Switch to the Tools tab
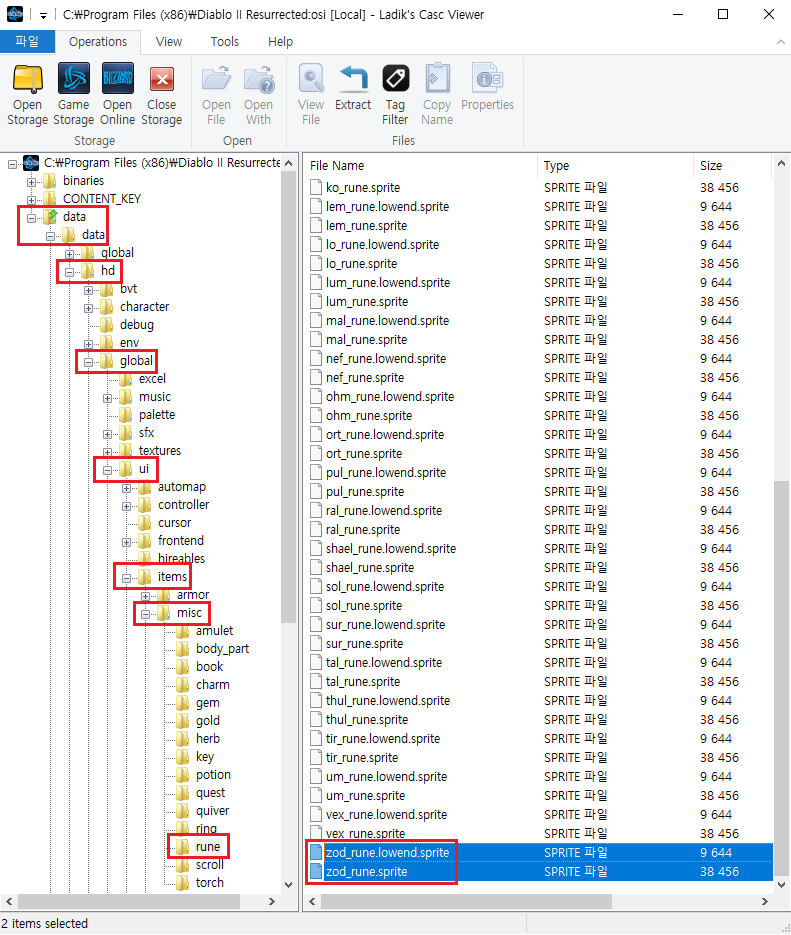The height and width of the screenshot is (935, 791). pos(225,42)
